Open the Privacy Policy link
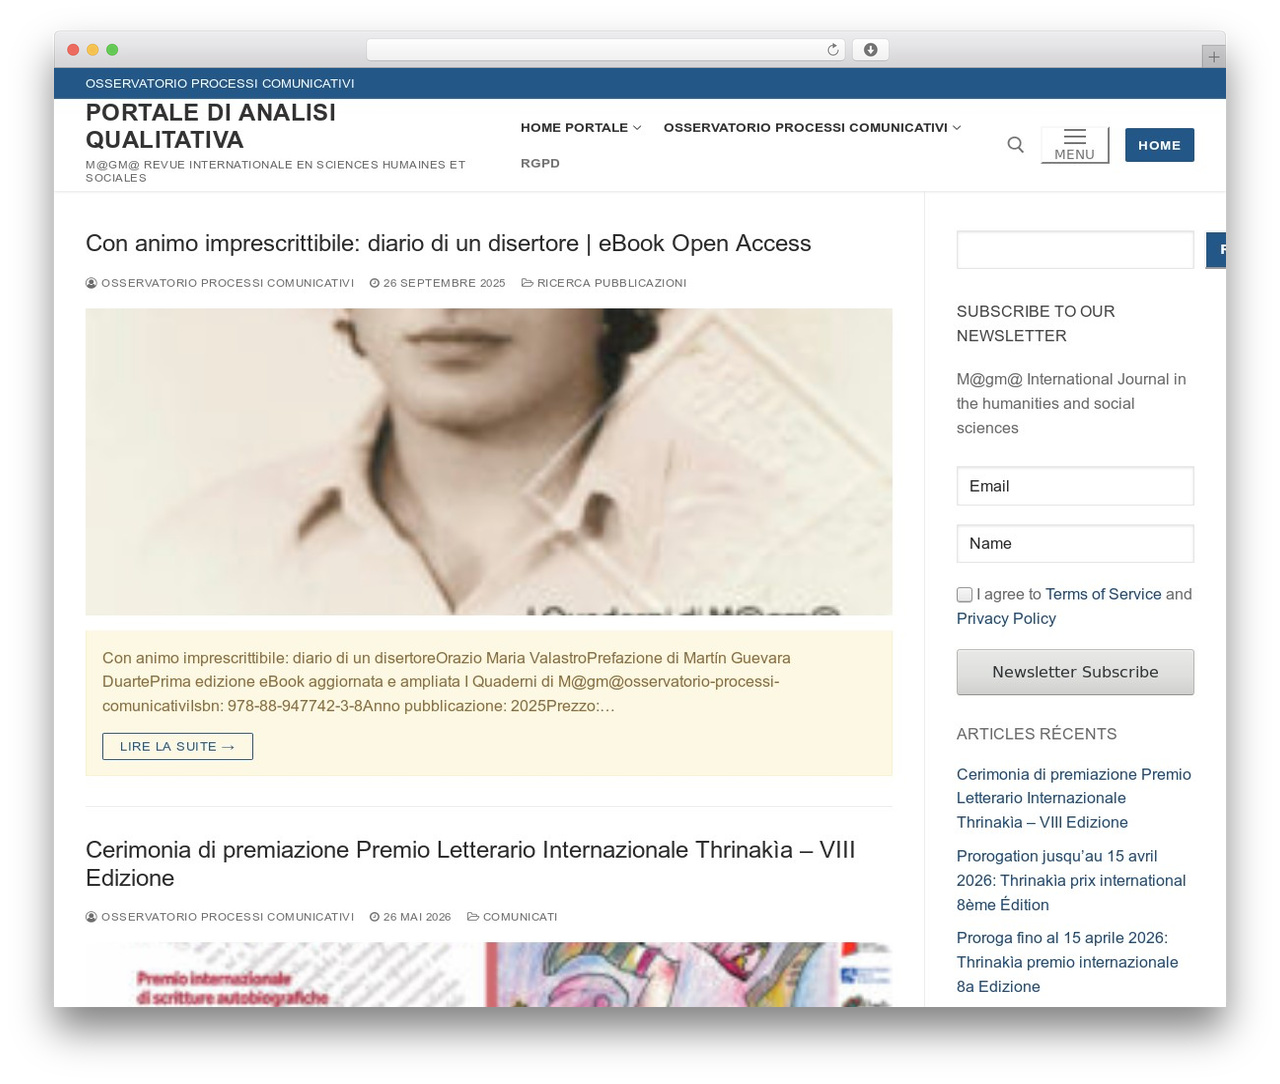1280x1084 pixels. pyautogui.click(x=1006, y=618)
